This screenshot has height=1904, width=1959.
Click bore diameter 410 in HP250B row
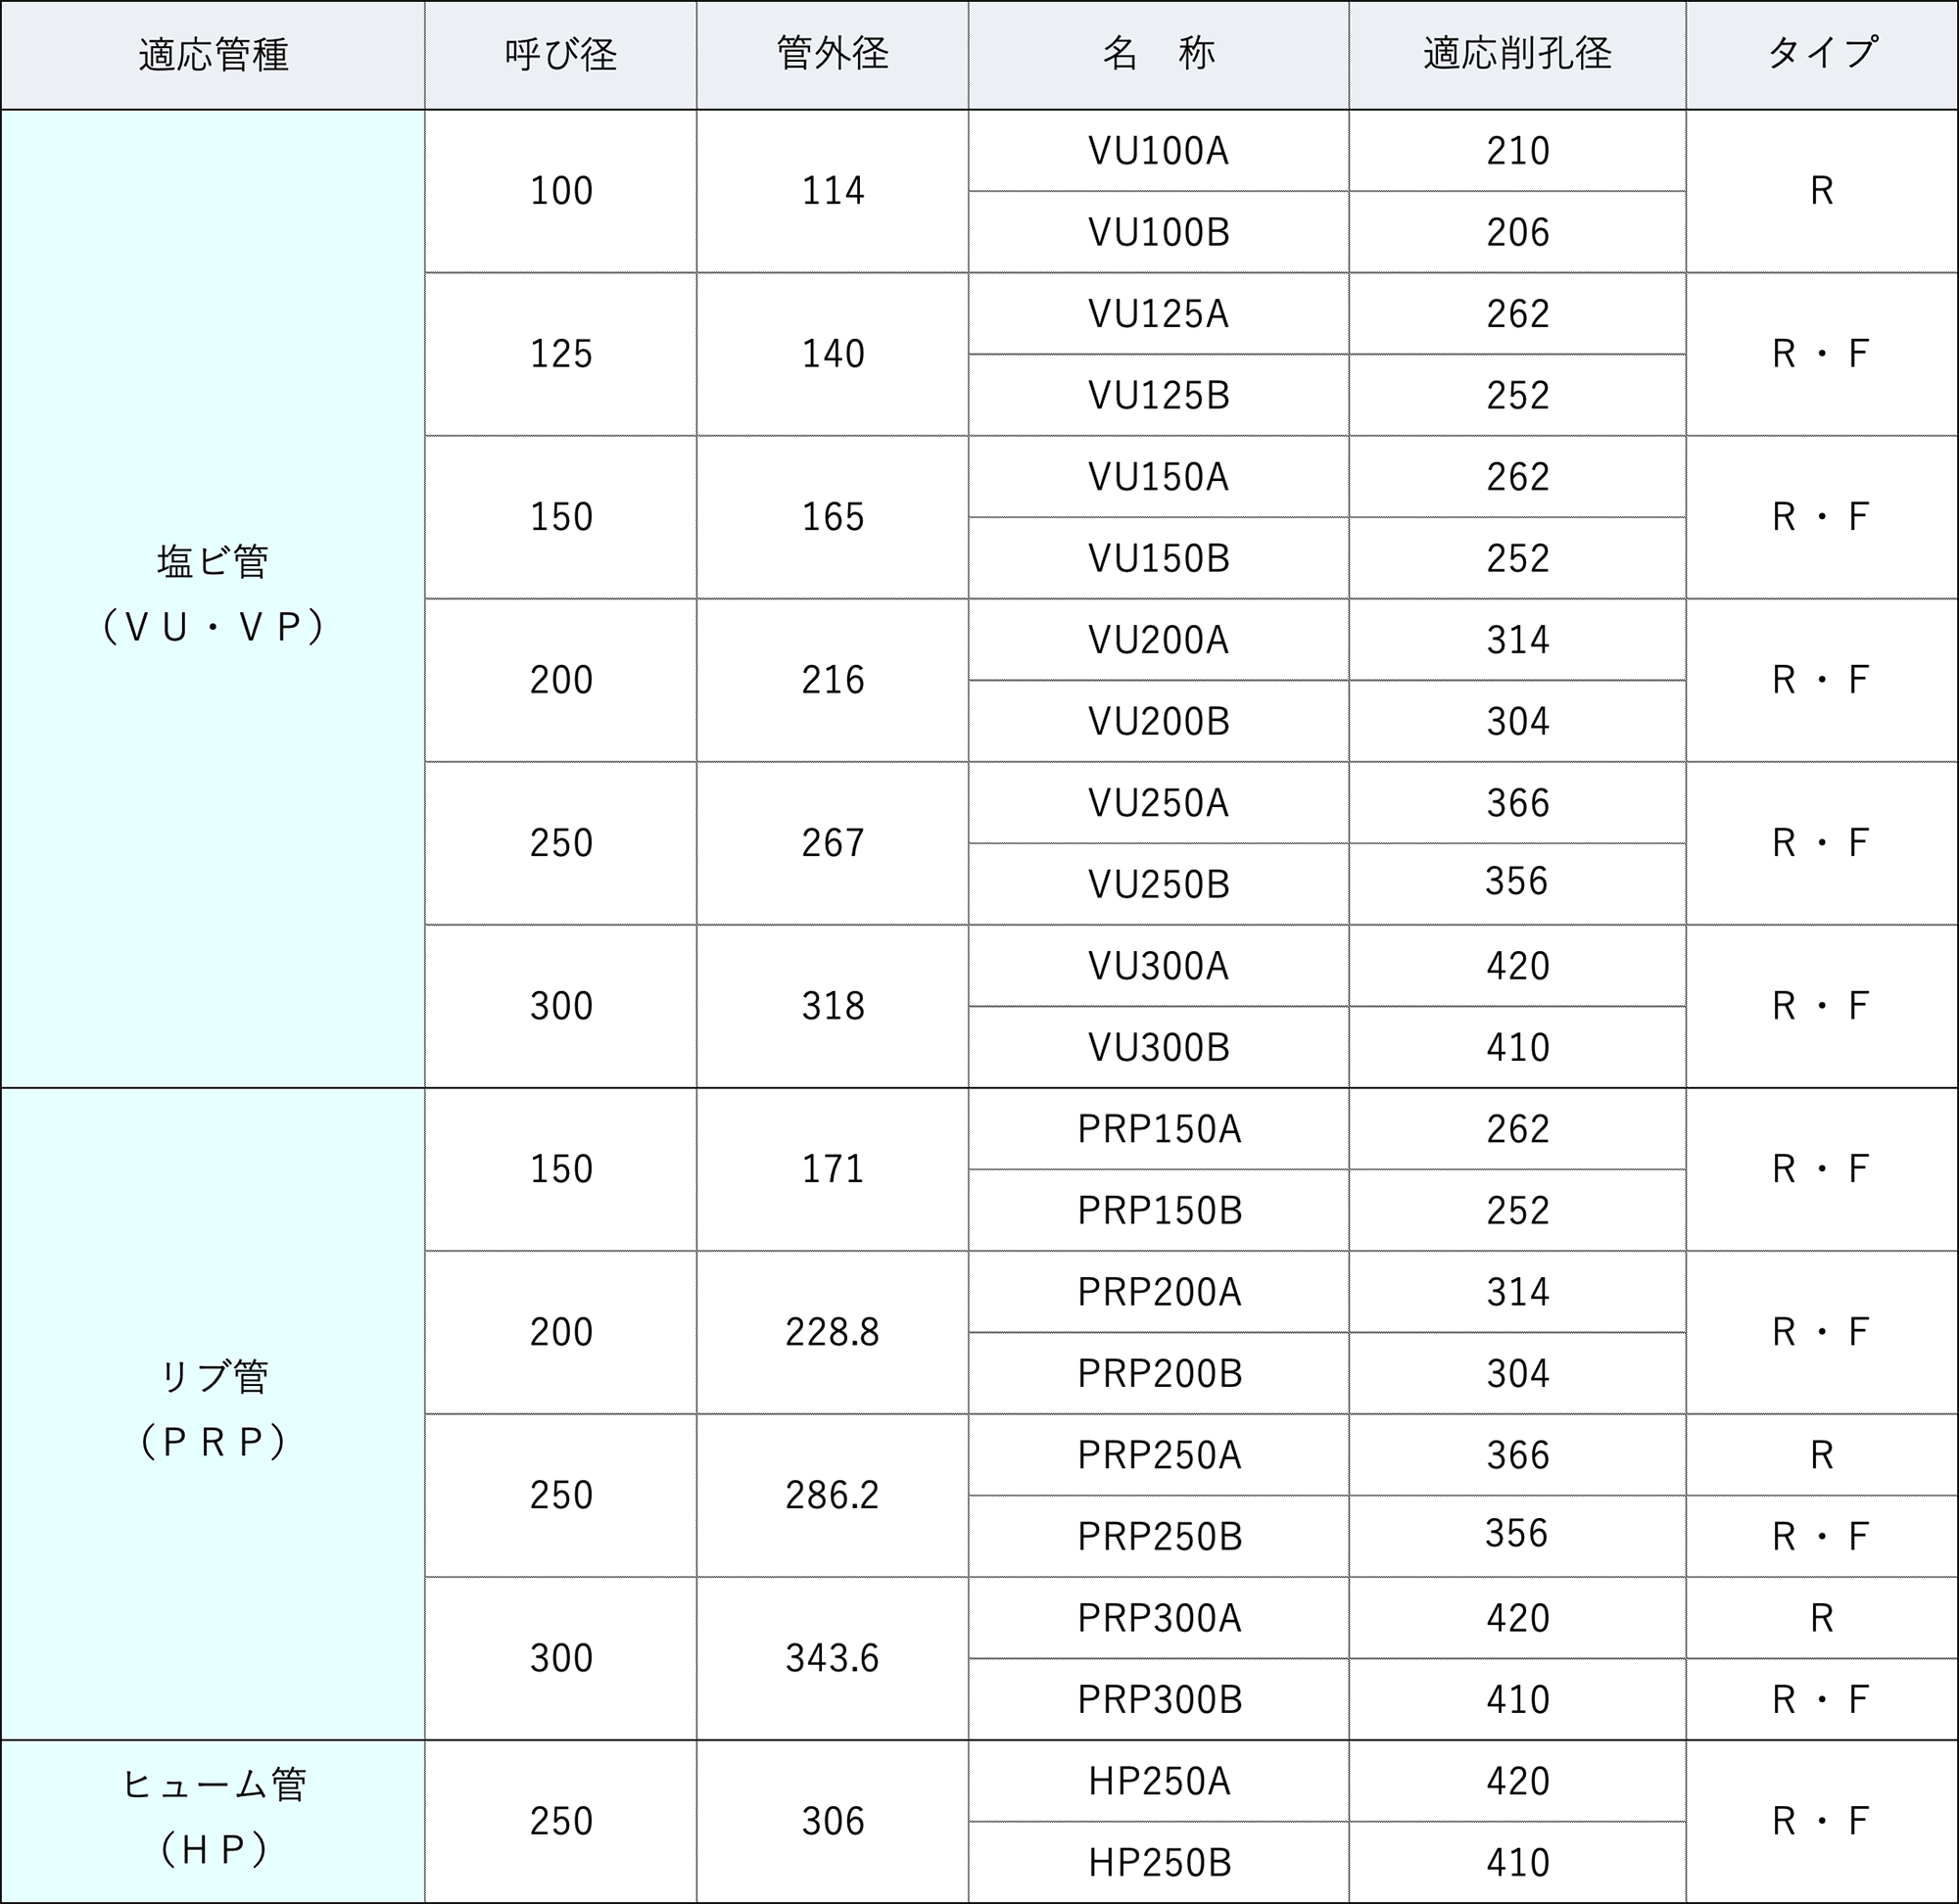click(1518, 1862)
